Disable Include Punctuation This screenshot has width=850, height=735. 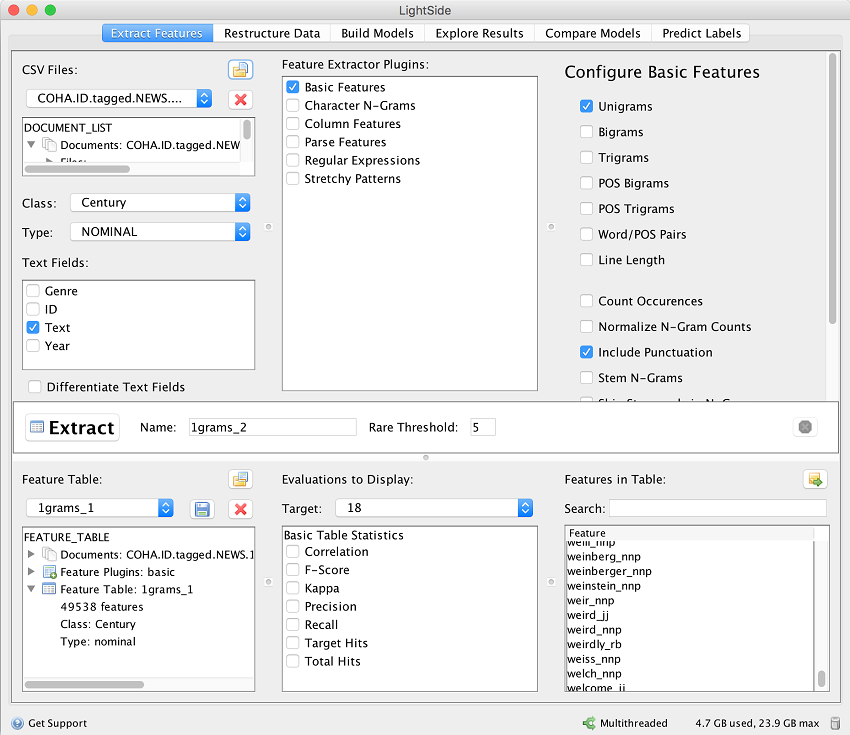click(585, 352)
